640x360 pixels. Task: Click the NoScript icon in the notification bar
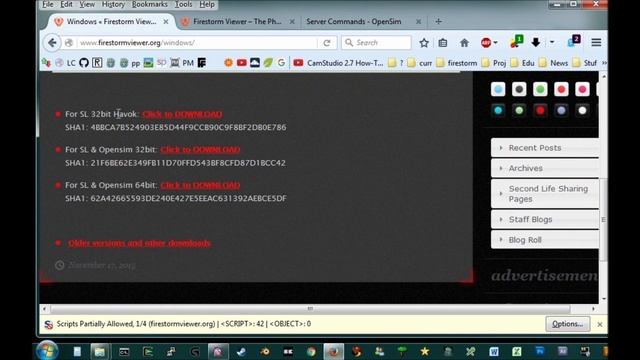(x=49, y=324)
